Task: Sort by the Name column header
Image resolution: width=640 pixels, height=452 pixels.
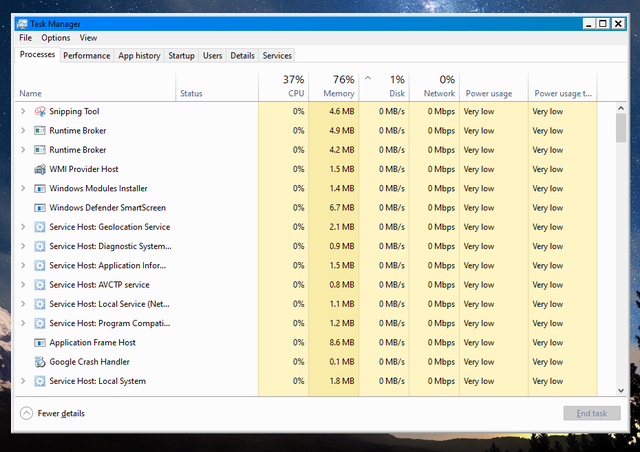Action: (x=96, y=87)
